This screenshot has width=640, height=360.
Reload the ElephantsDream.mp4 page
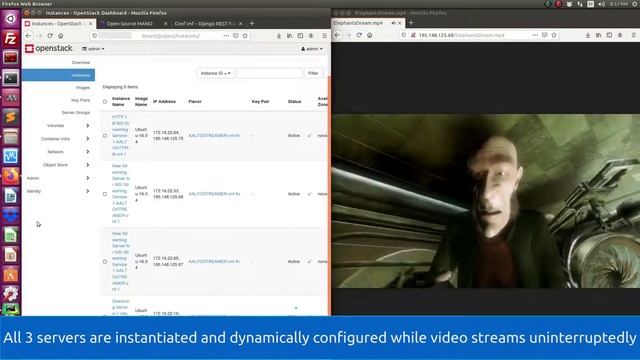click(359, 35)
